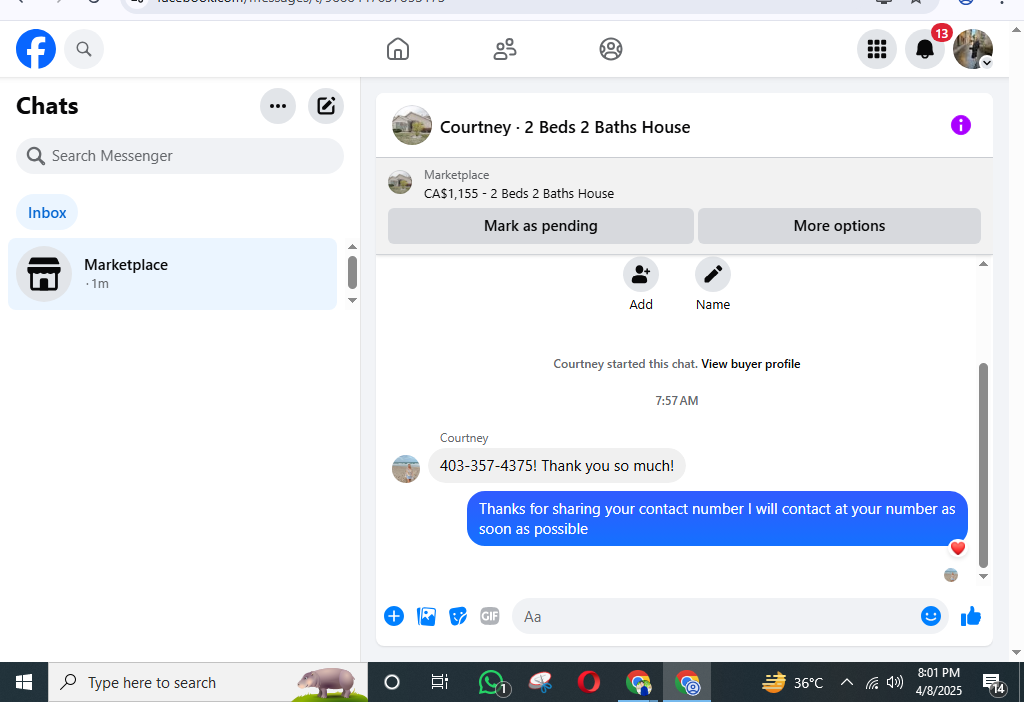Open Opera browser from taskbar

coord(588,682)
